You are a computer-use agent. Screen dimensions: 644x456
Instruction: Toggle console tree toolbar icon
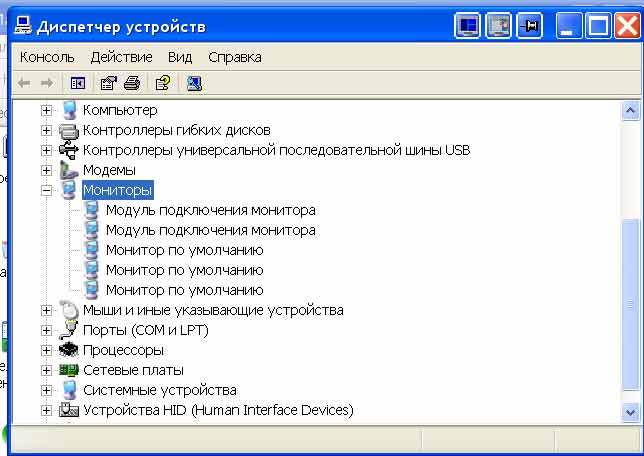pos(78,83)
